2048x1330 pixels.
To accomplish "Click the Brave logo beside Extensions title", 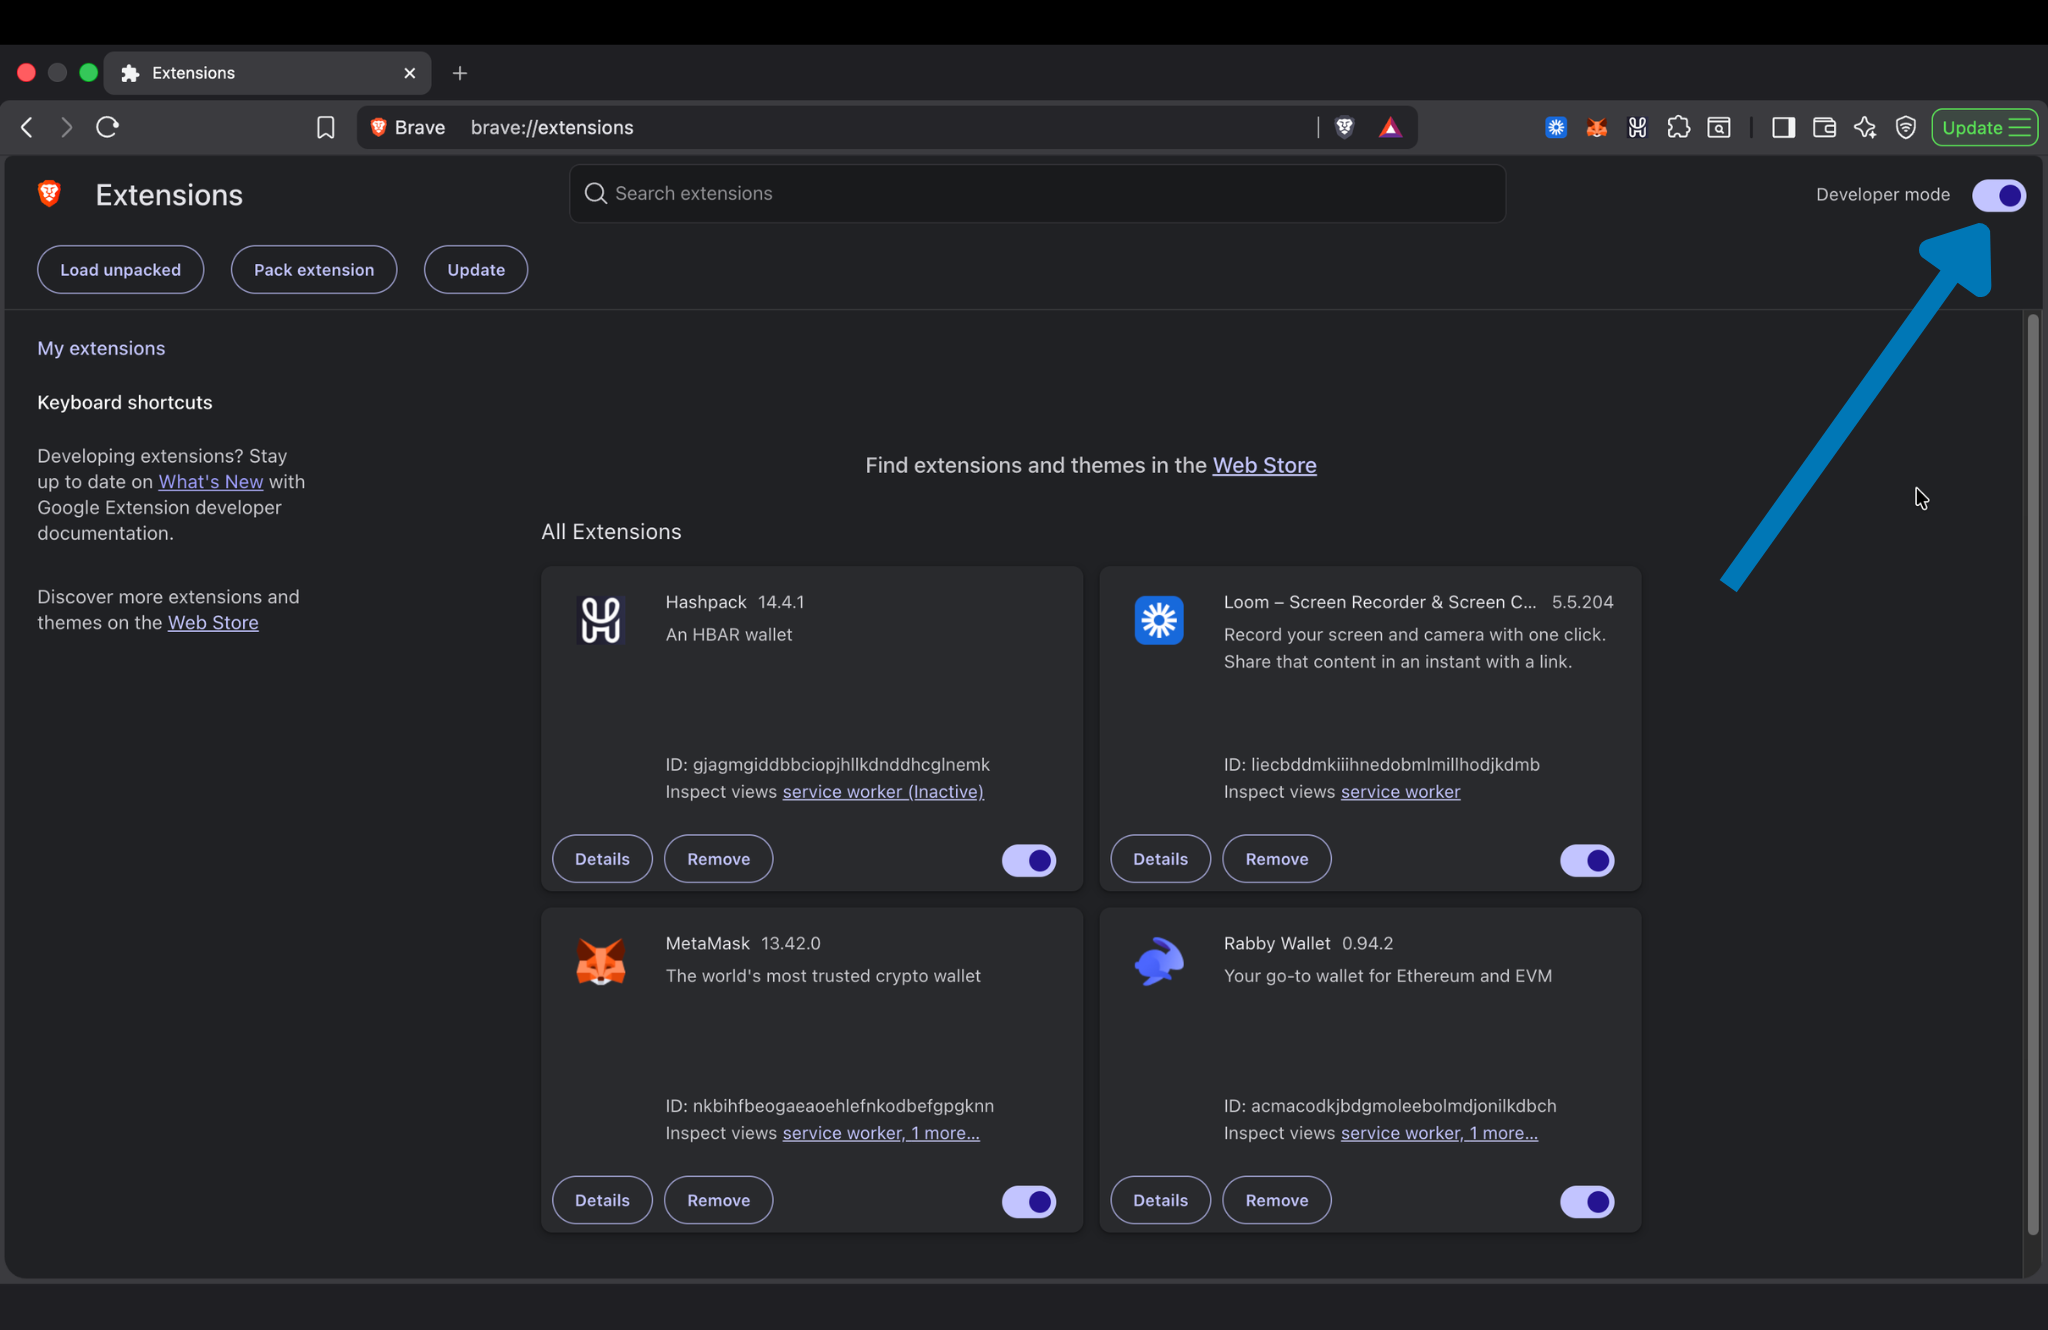I will click(x=49, y=194).
